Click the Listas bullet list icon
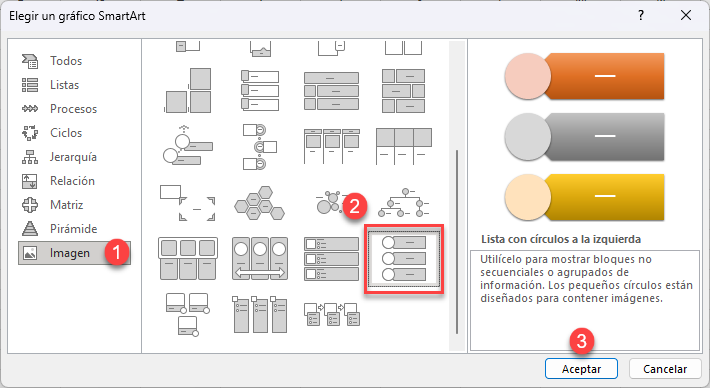Image resolution: width=710 pixels, height=388 pixels. (30, 85)
